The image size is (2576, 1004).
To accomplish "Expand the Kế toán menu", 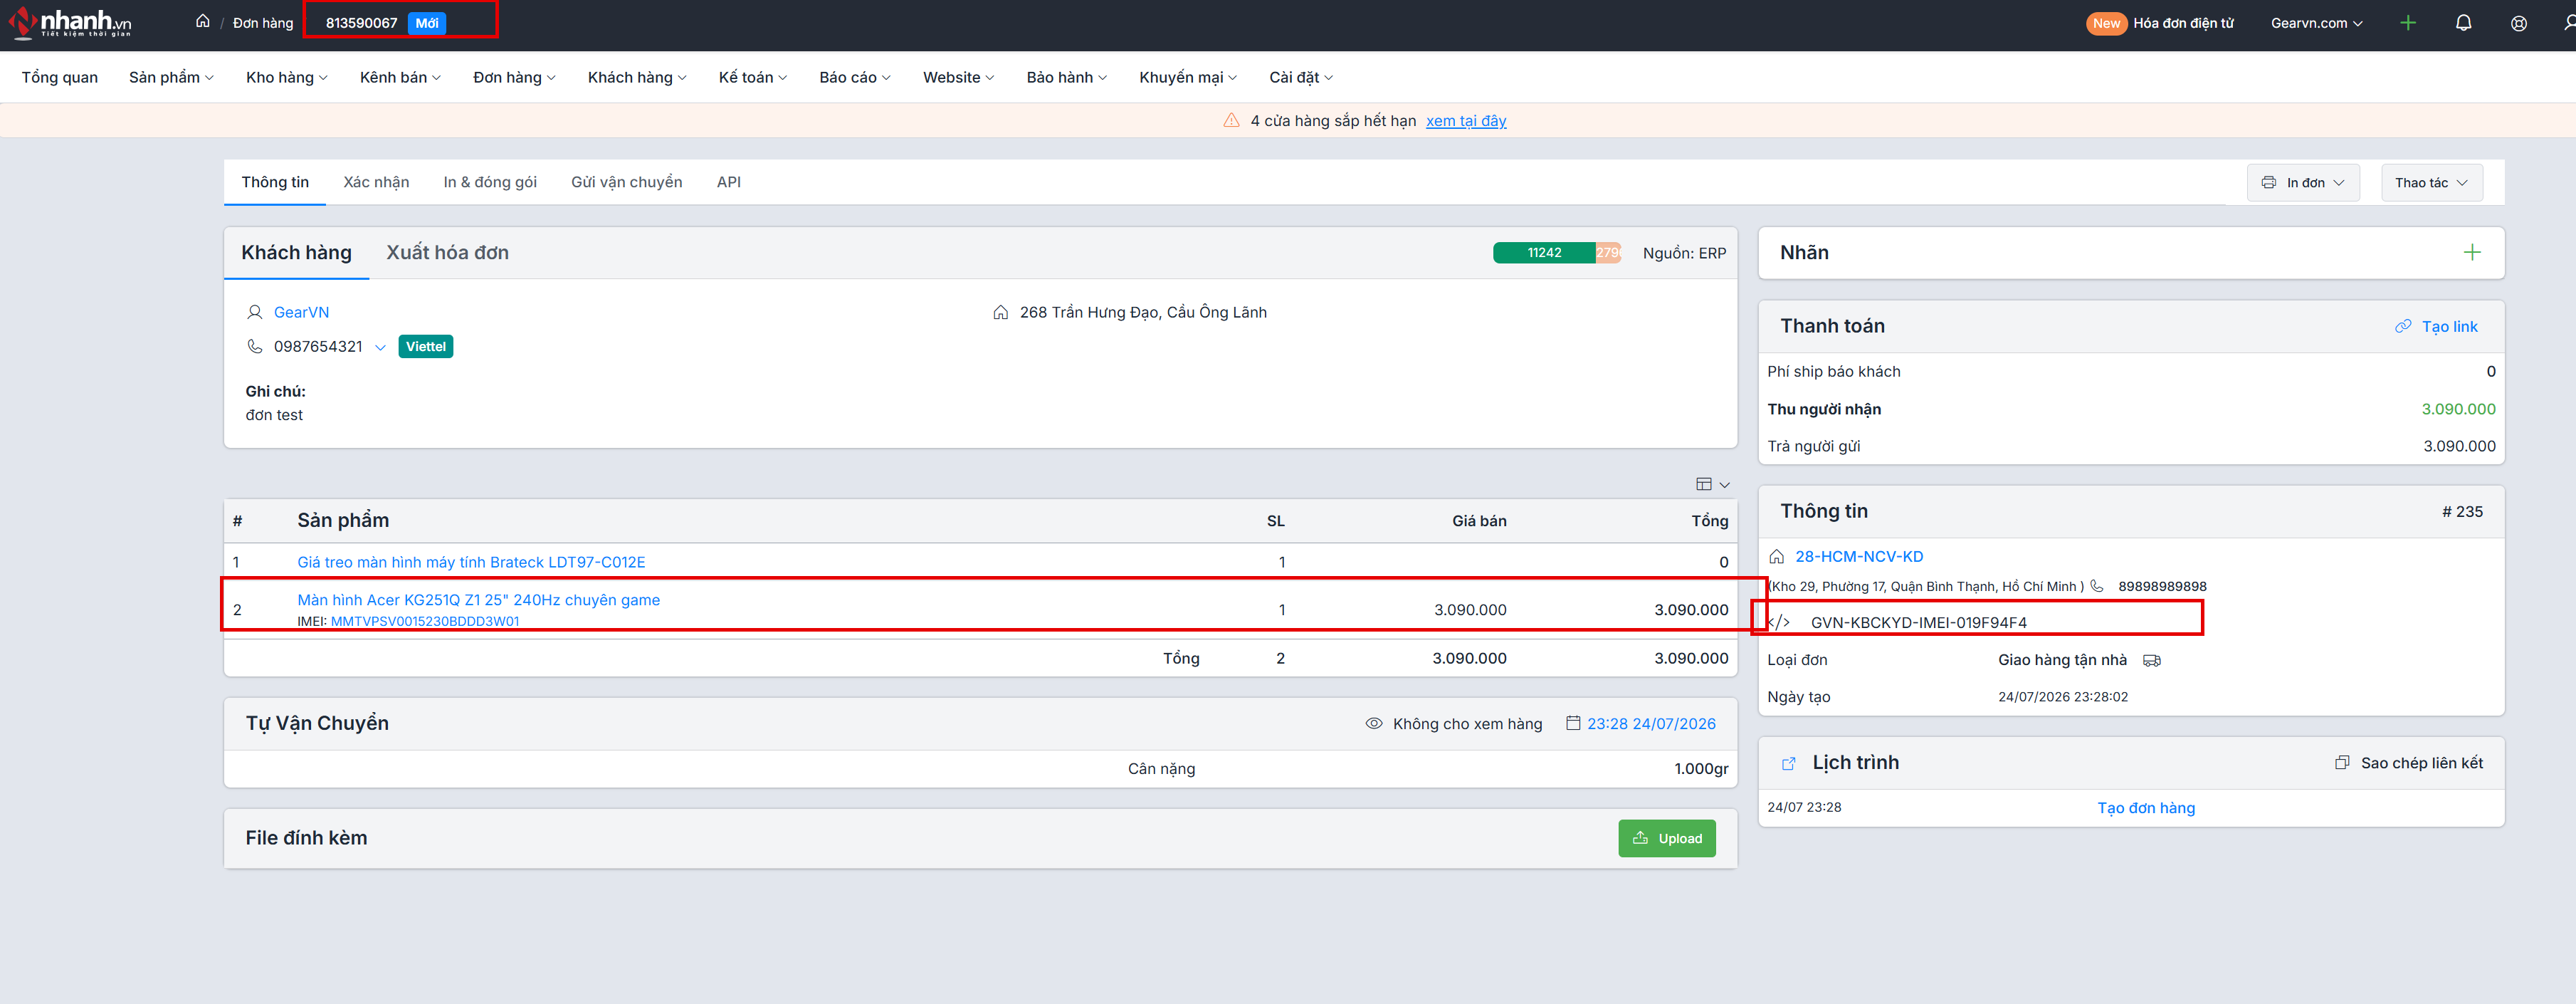I will (752, 78).
